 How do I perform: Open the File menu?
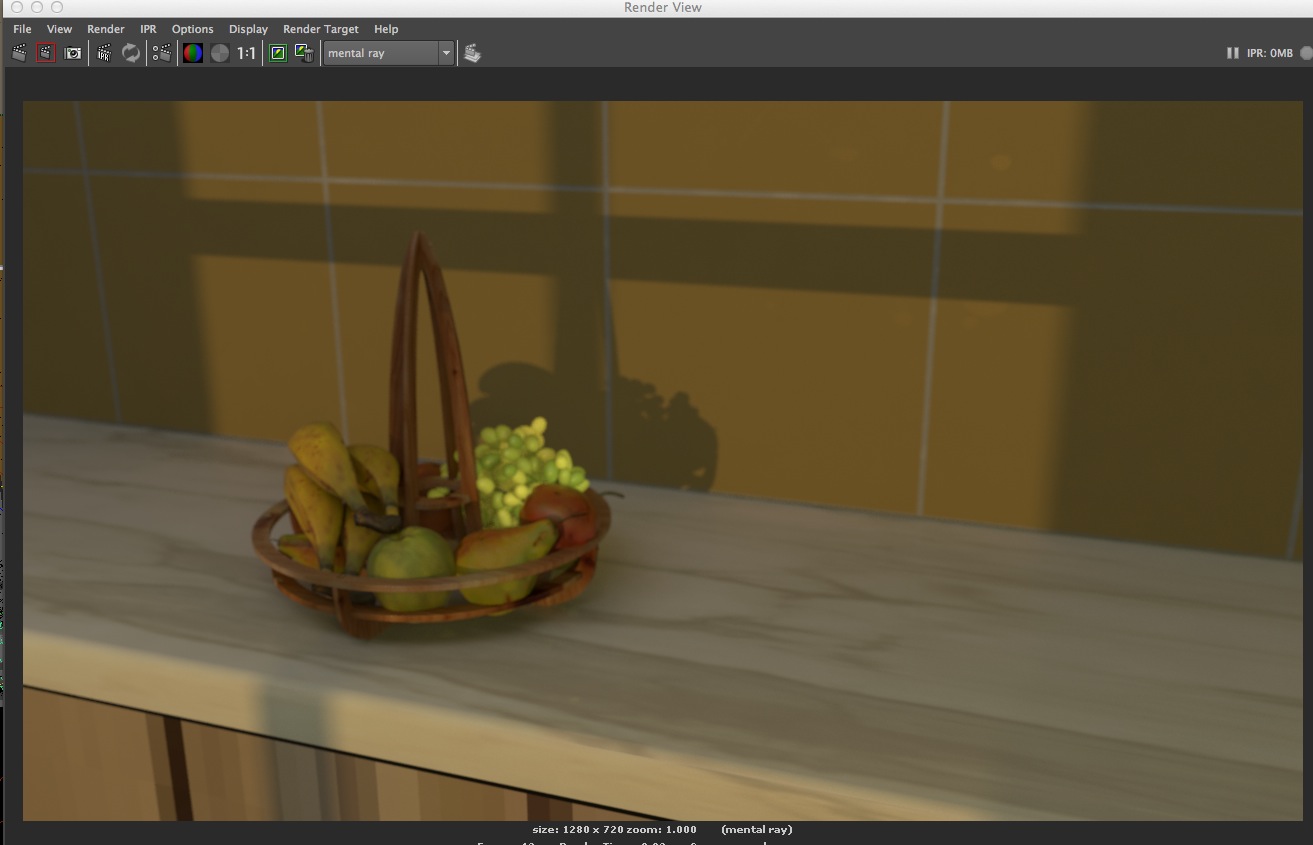22,29
